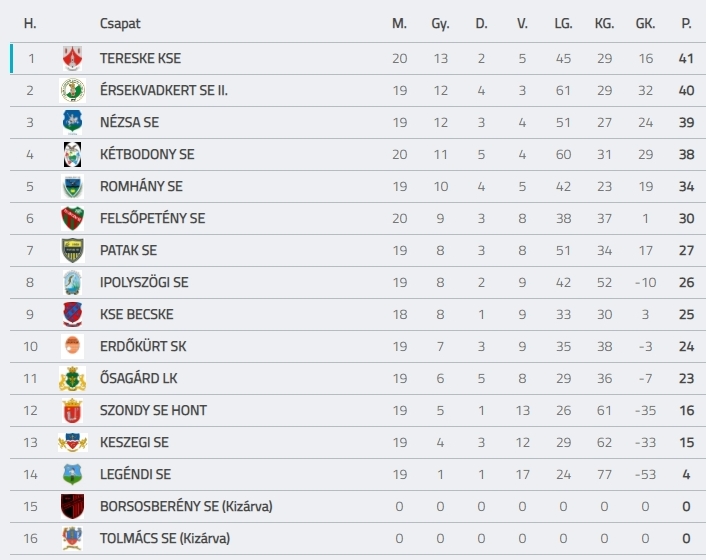Select the Ősagárd LK coat of arms
The height and width of the screenshot is (560, 706).
72,378
